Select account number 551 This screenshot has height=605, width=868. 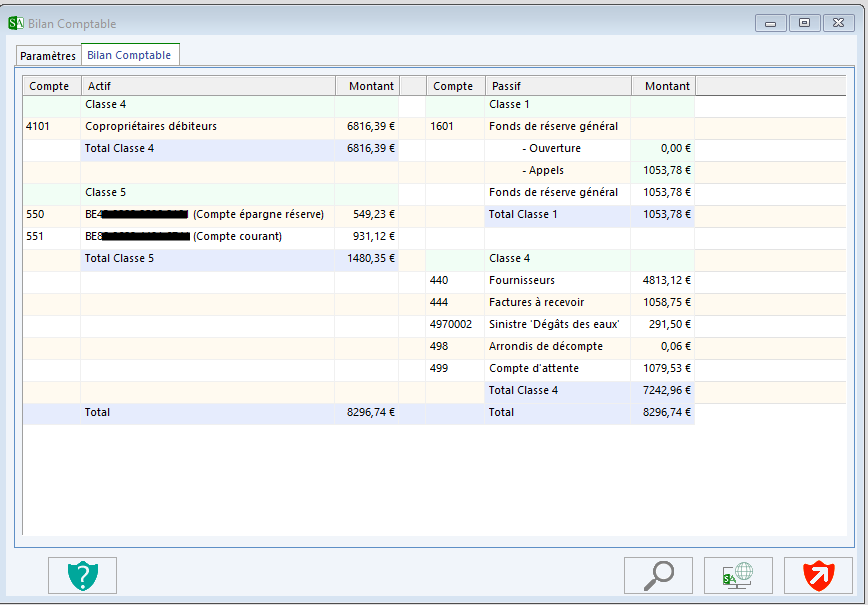tap(34, 236)
